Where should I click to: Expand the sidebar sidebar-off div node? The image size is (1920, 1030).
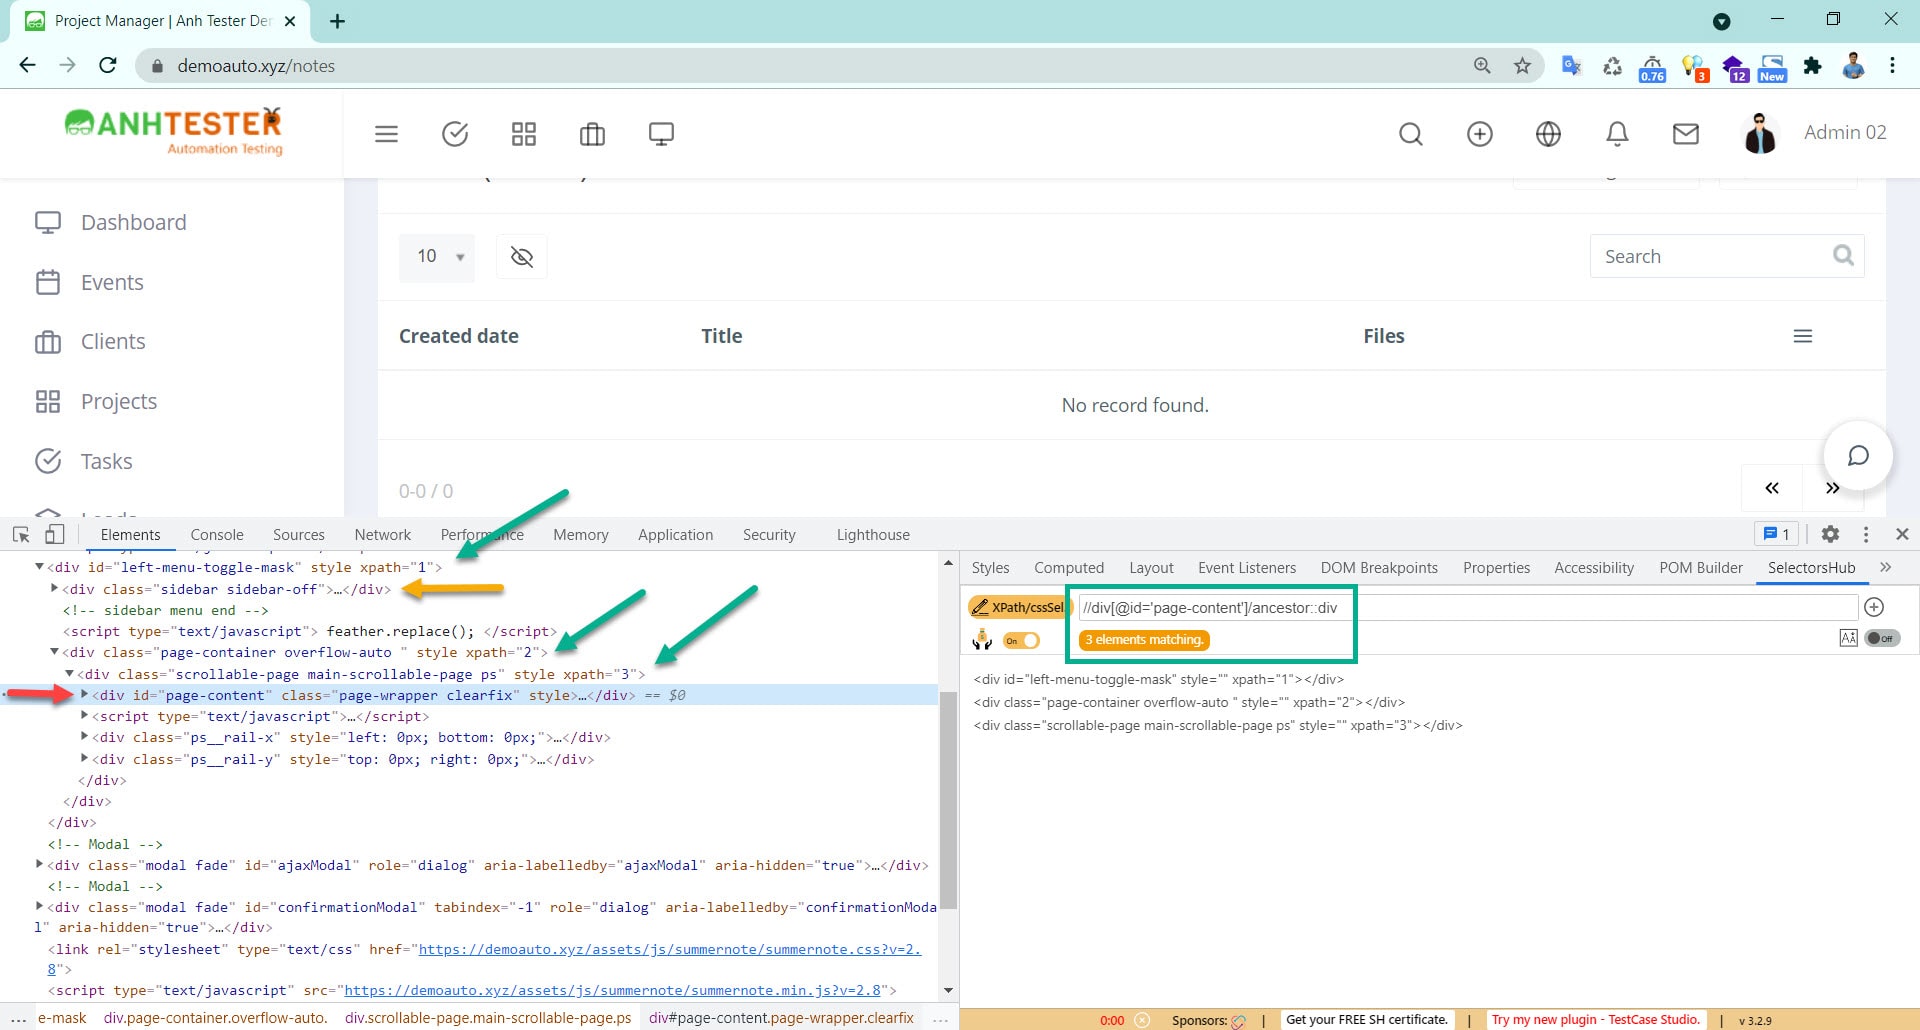(54, 589)
